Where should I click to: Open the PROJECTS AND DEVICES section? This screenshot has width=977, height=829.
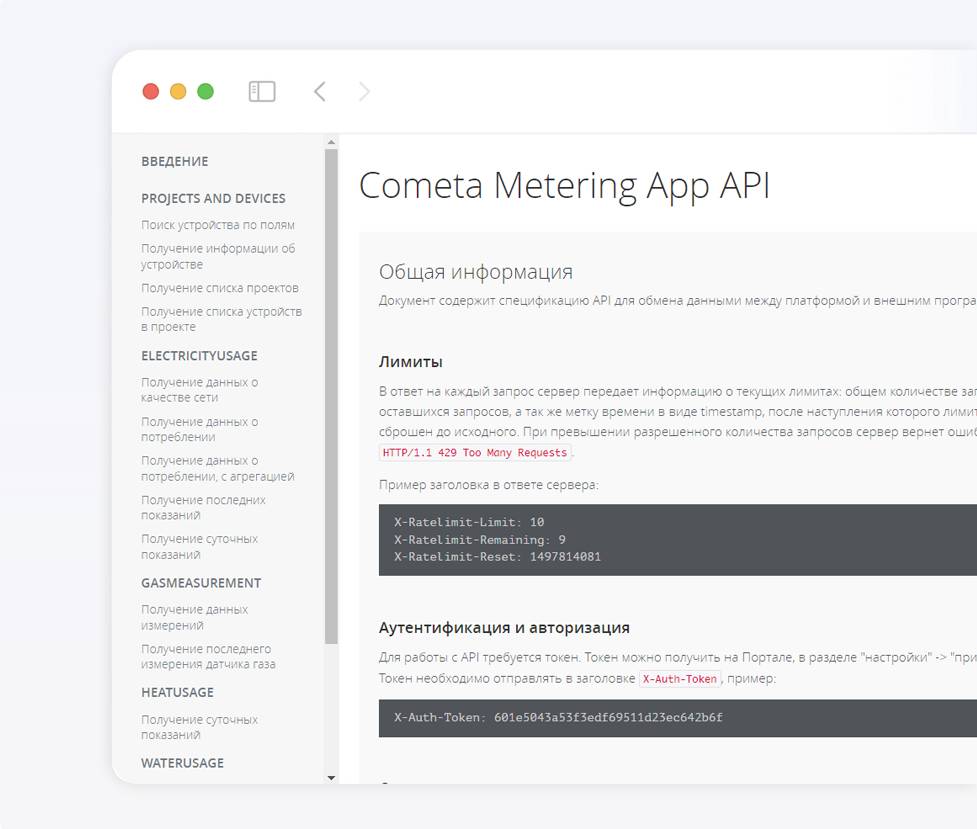click(213, 198)
